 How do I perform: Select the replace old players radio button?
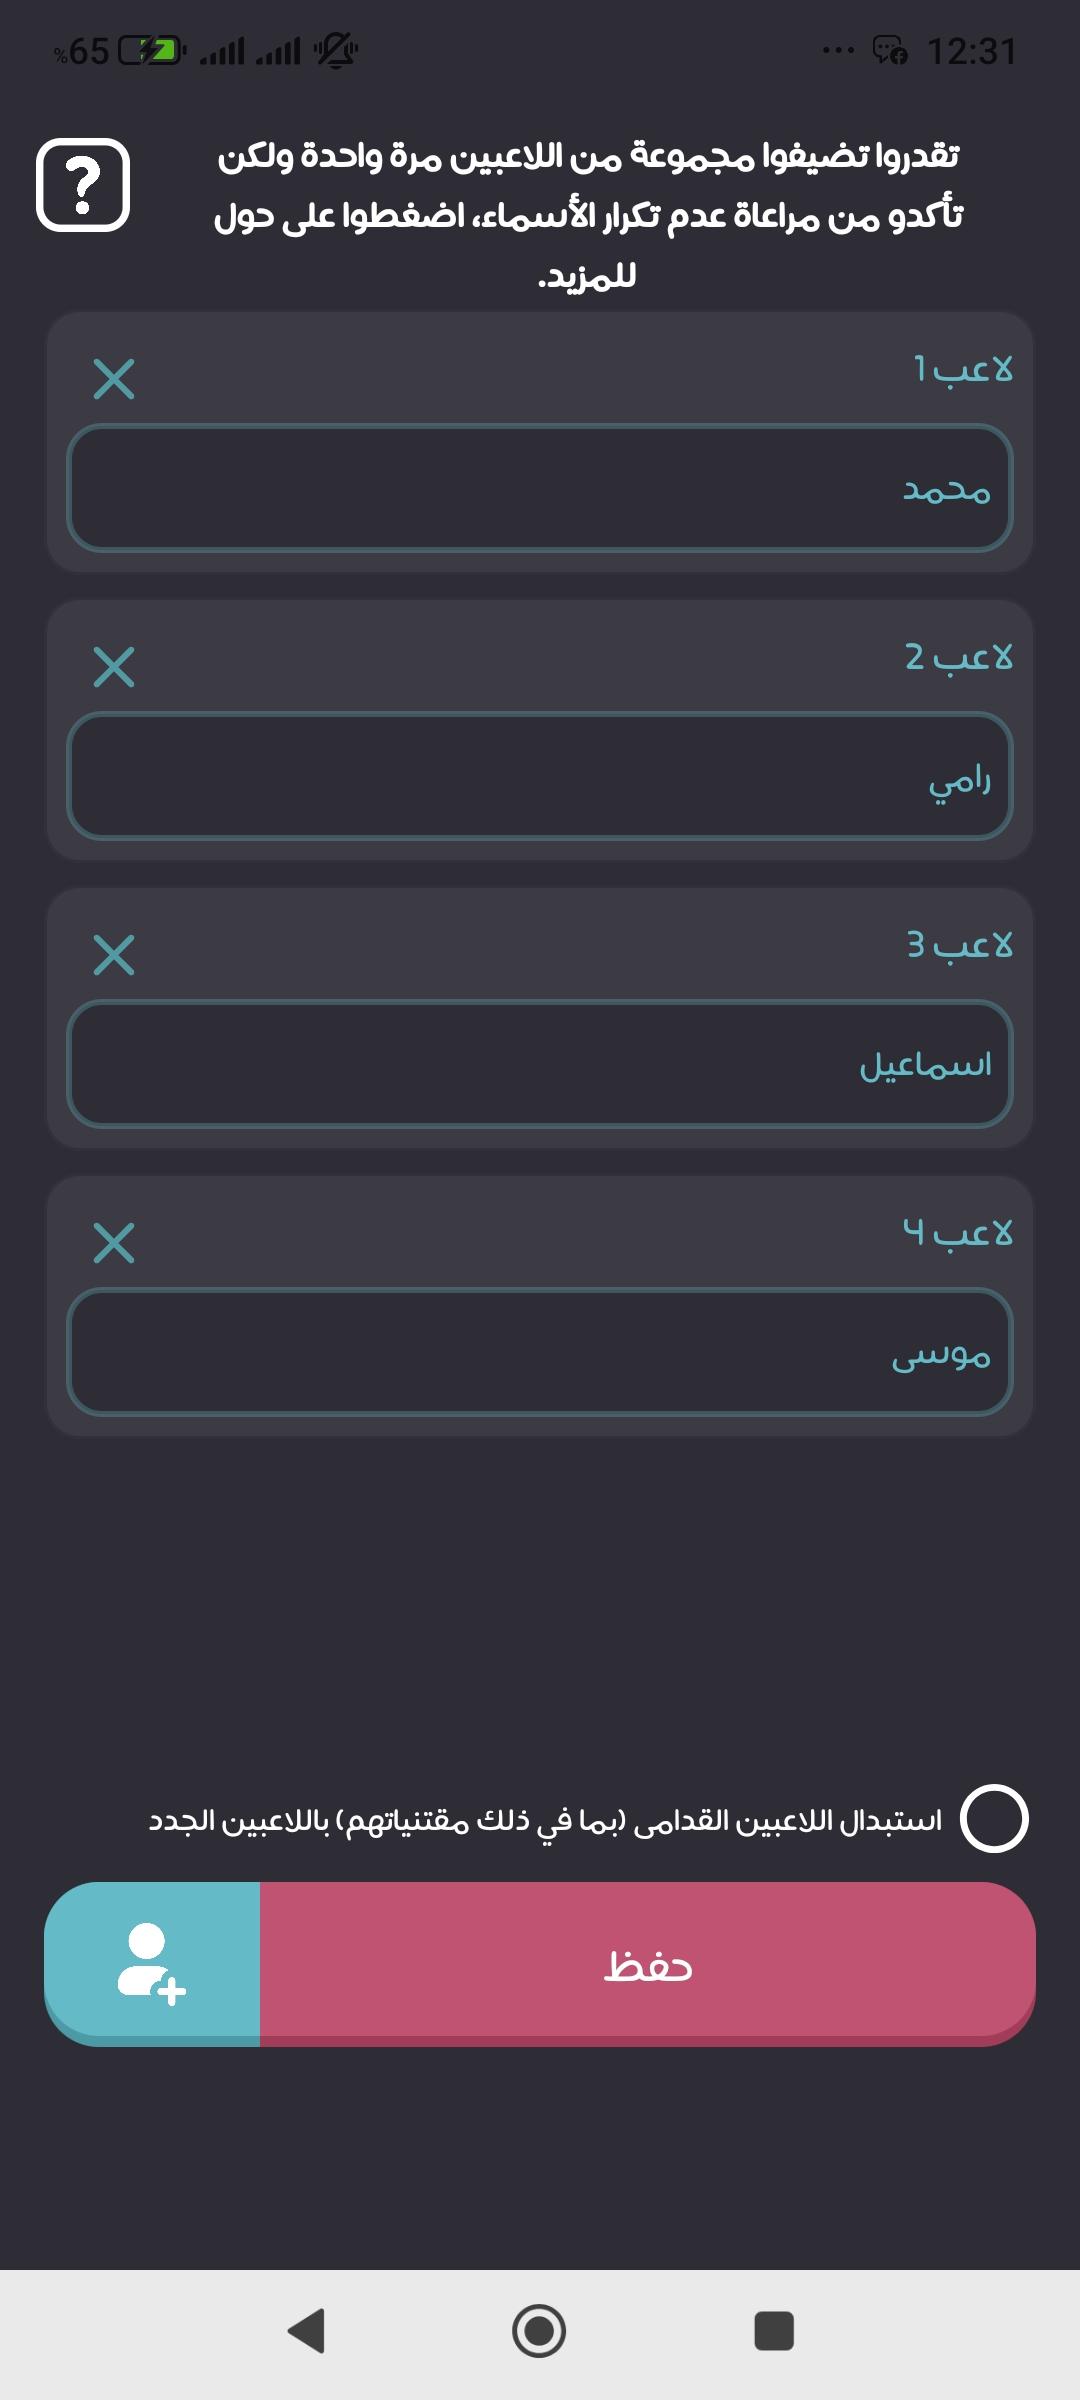(994, 1819)
